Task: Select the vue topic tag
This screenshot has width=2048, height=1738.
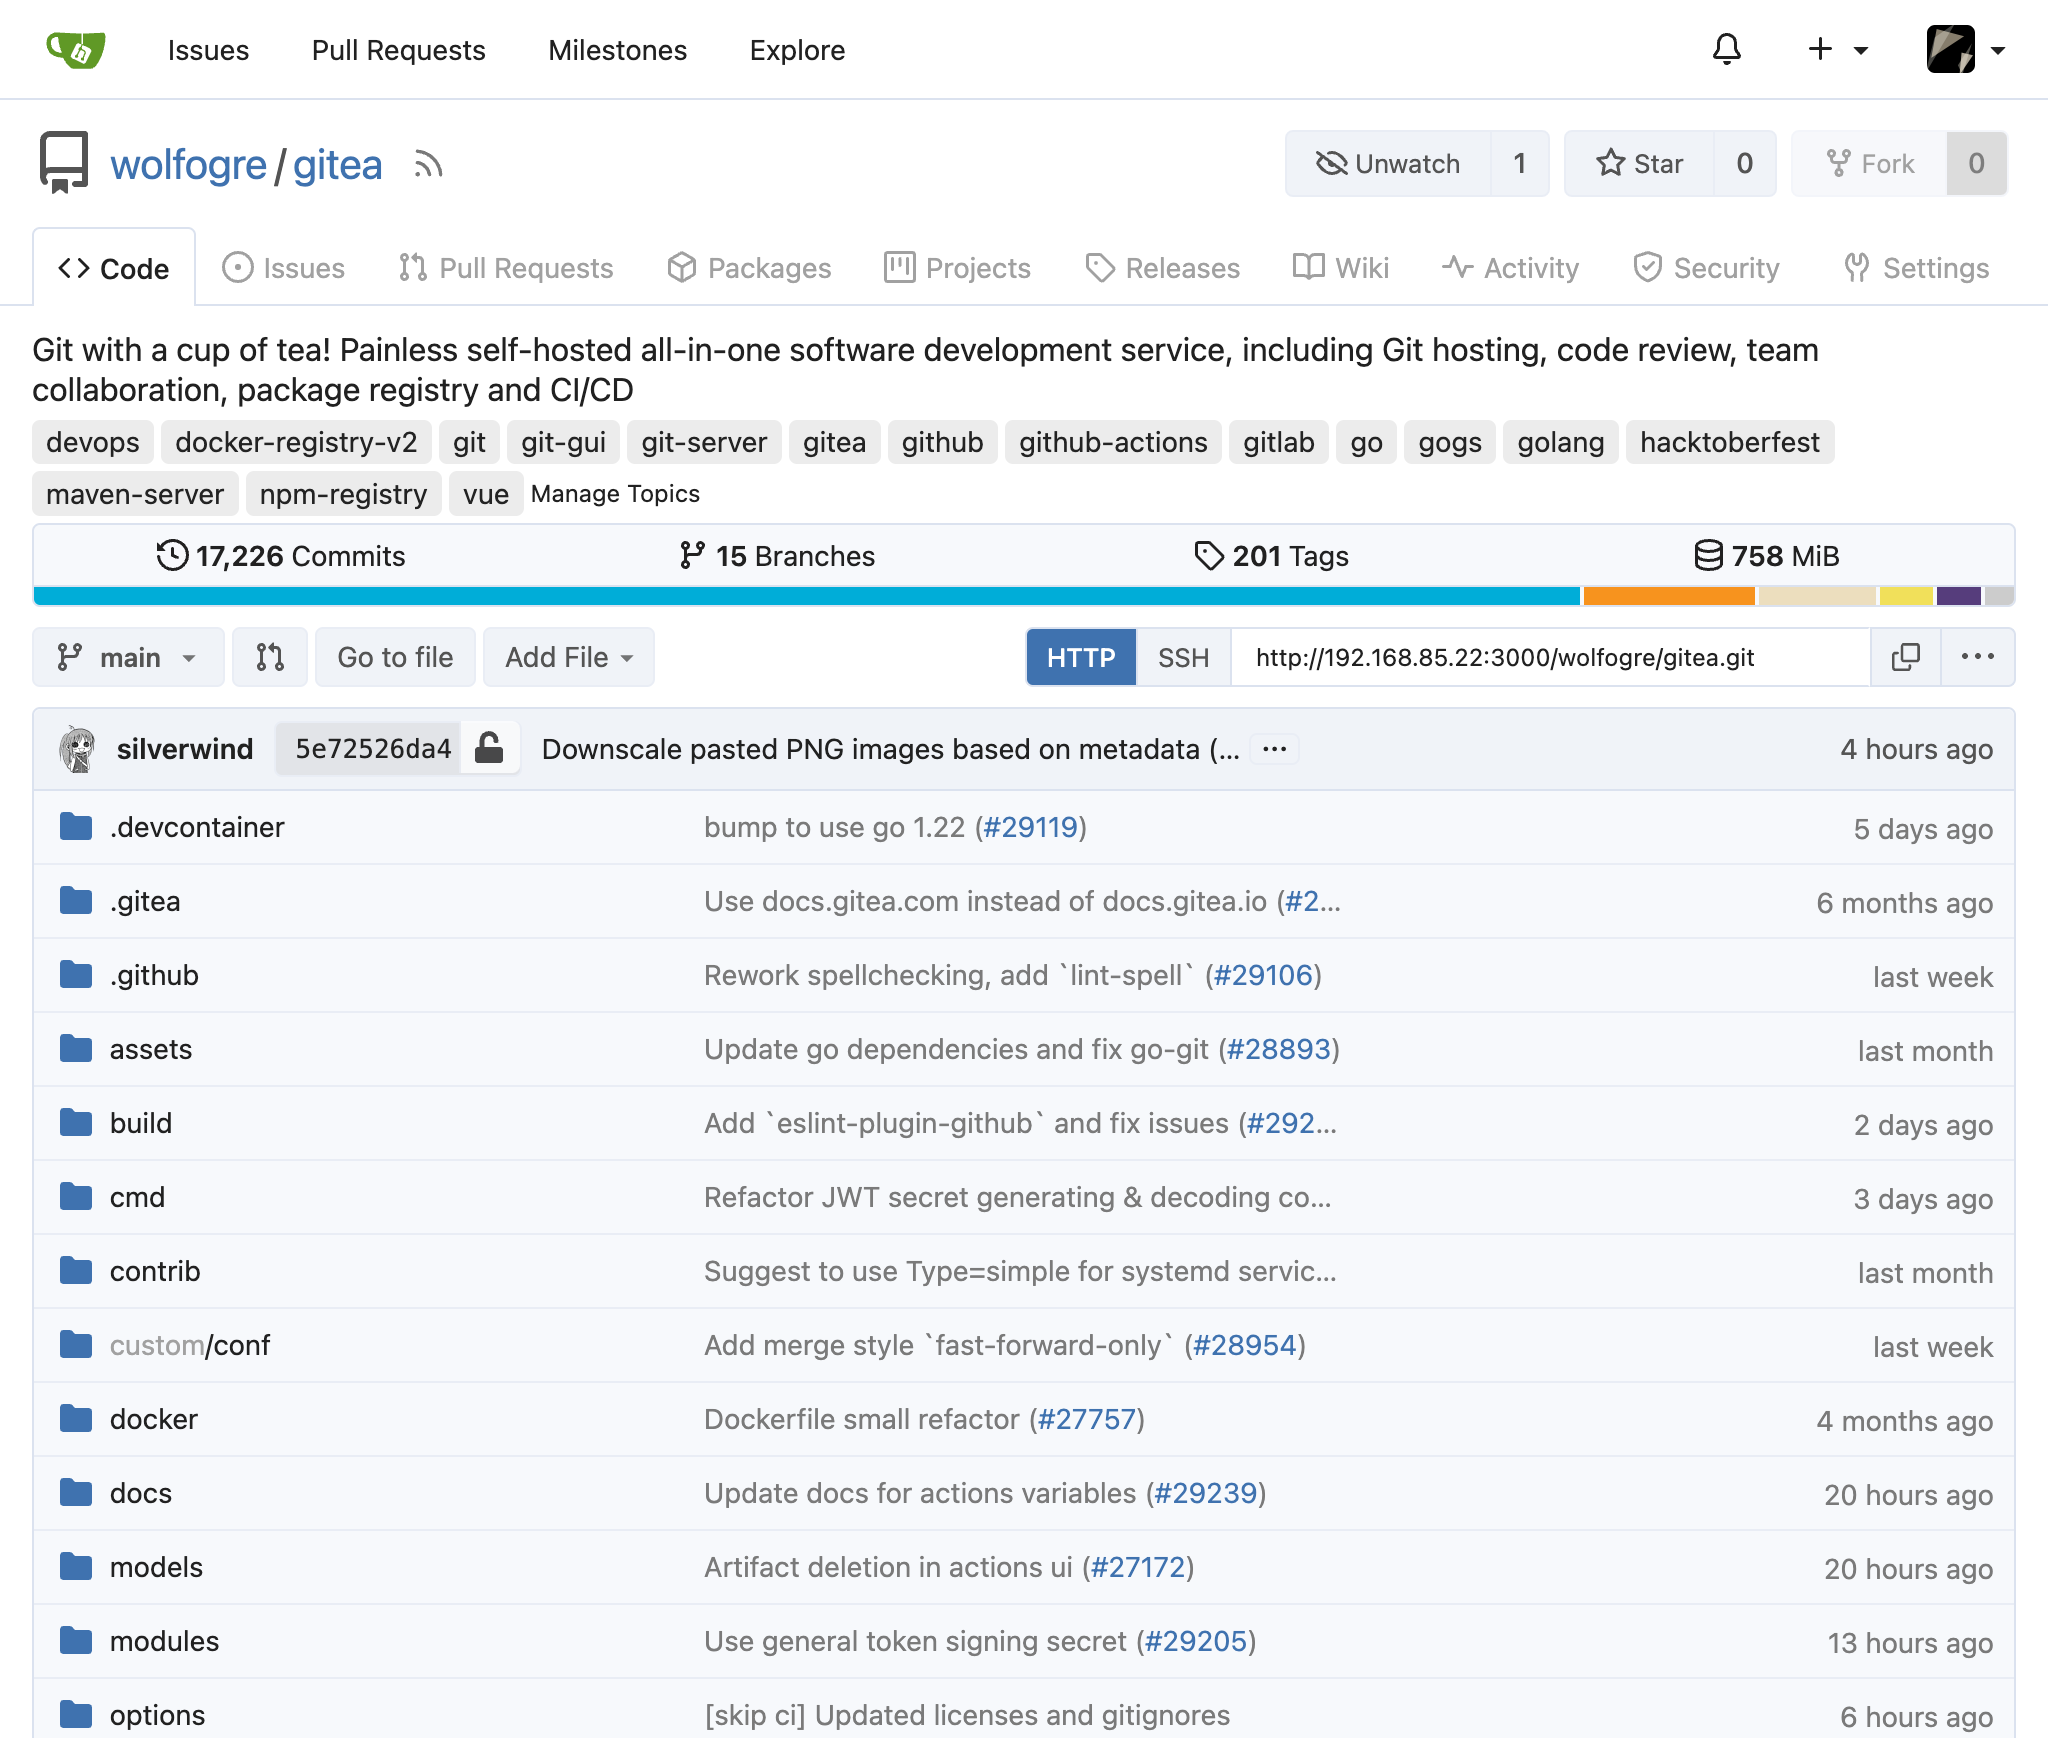Action: click(x=486, y=494)
